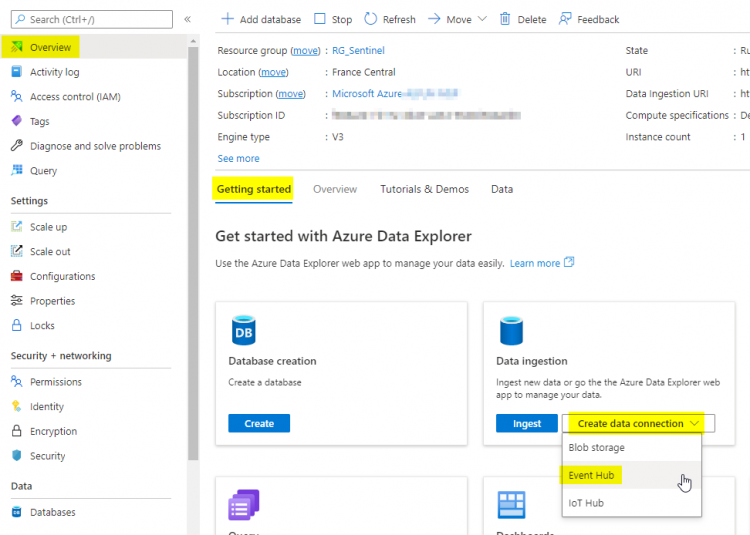Click the Refresh circular arrow icon
Image resolution: width=750 pixels, height=535 pixels.
pyautogui.click(x=371, y=19)
